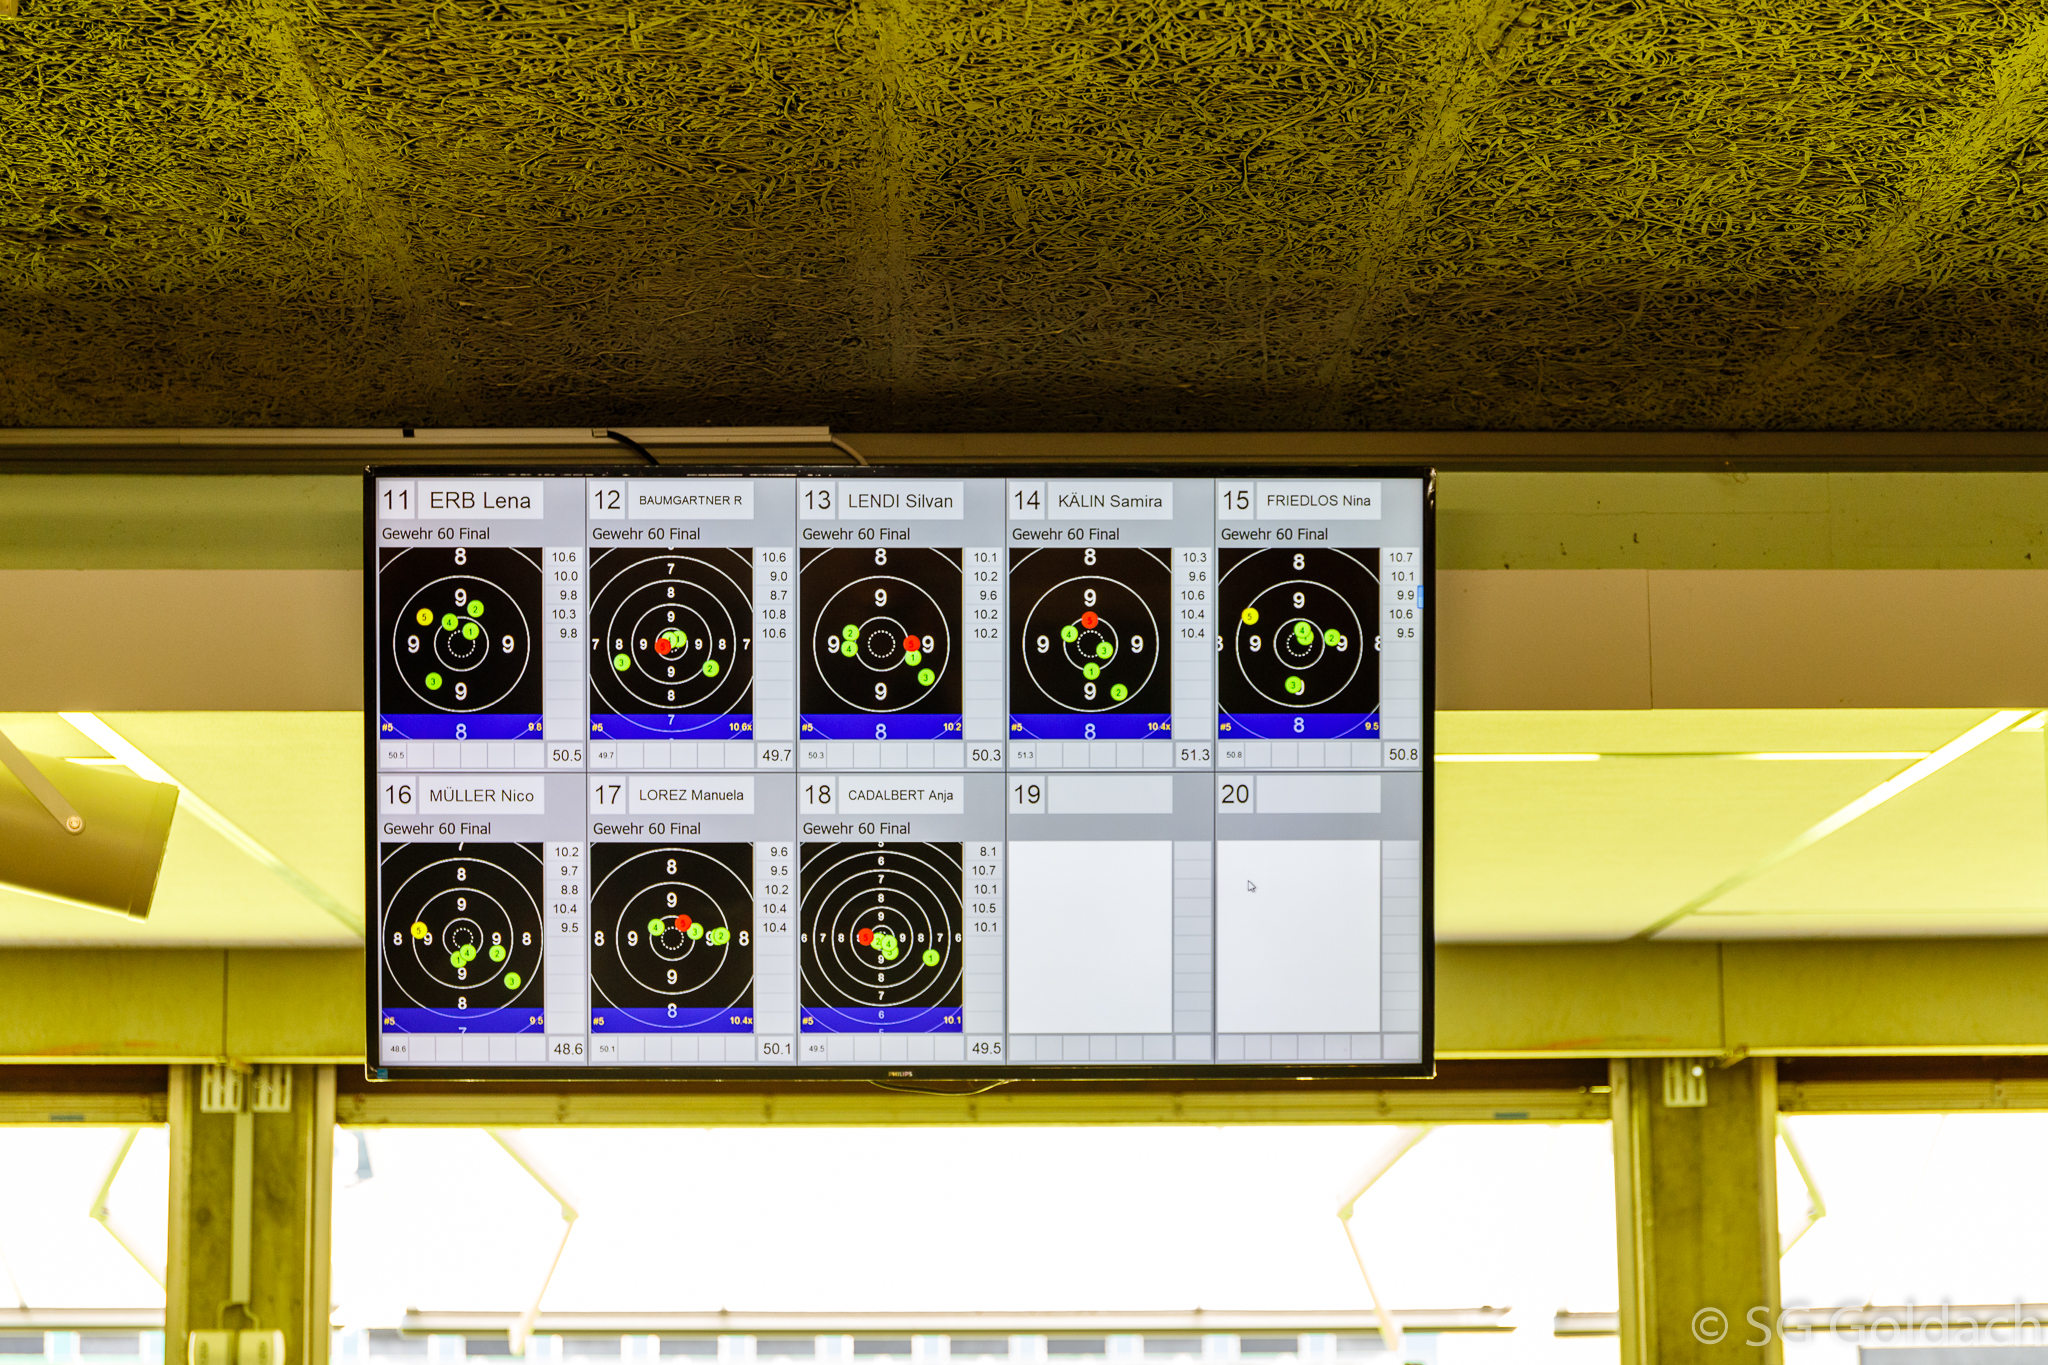Image resolution: width=2048 pixels, height=1365 pixels.
Task: Select the empty name field for lane 19
Action: [x=1110, y=795]
